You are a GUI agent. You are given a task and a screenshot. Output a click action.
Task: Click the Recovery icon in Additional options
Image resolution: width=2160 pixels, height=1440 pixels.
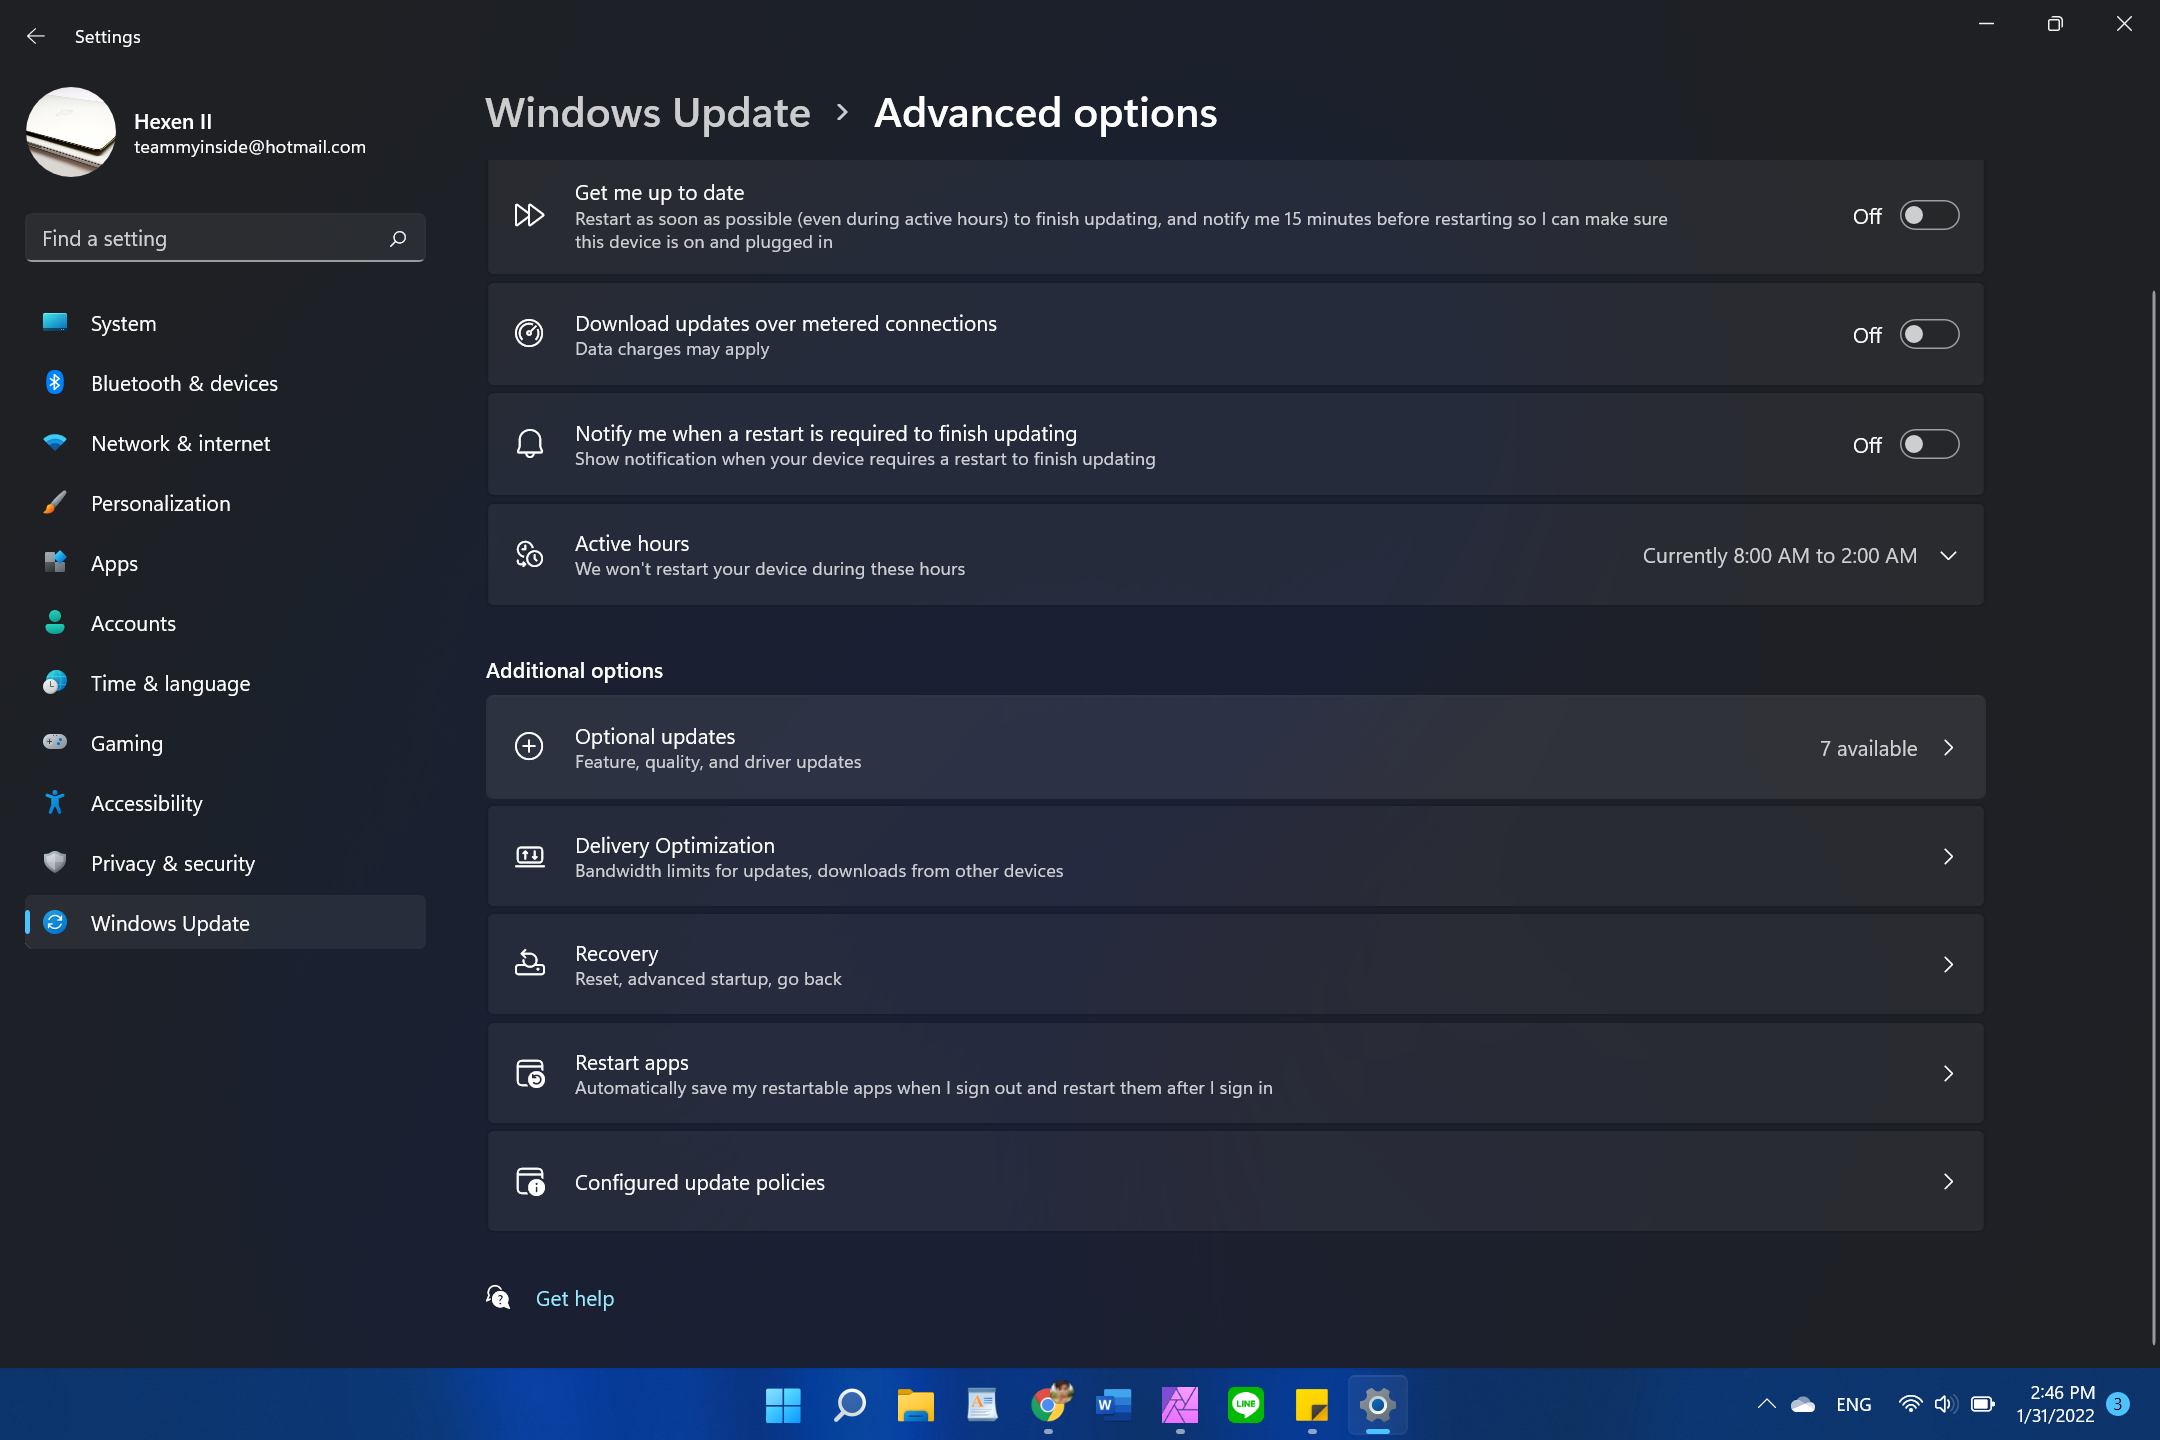tap(529, 964)
